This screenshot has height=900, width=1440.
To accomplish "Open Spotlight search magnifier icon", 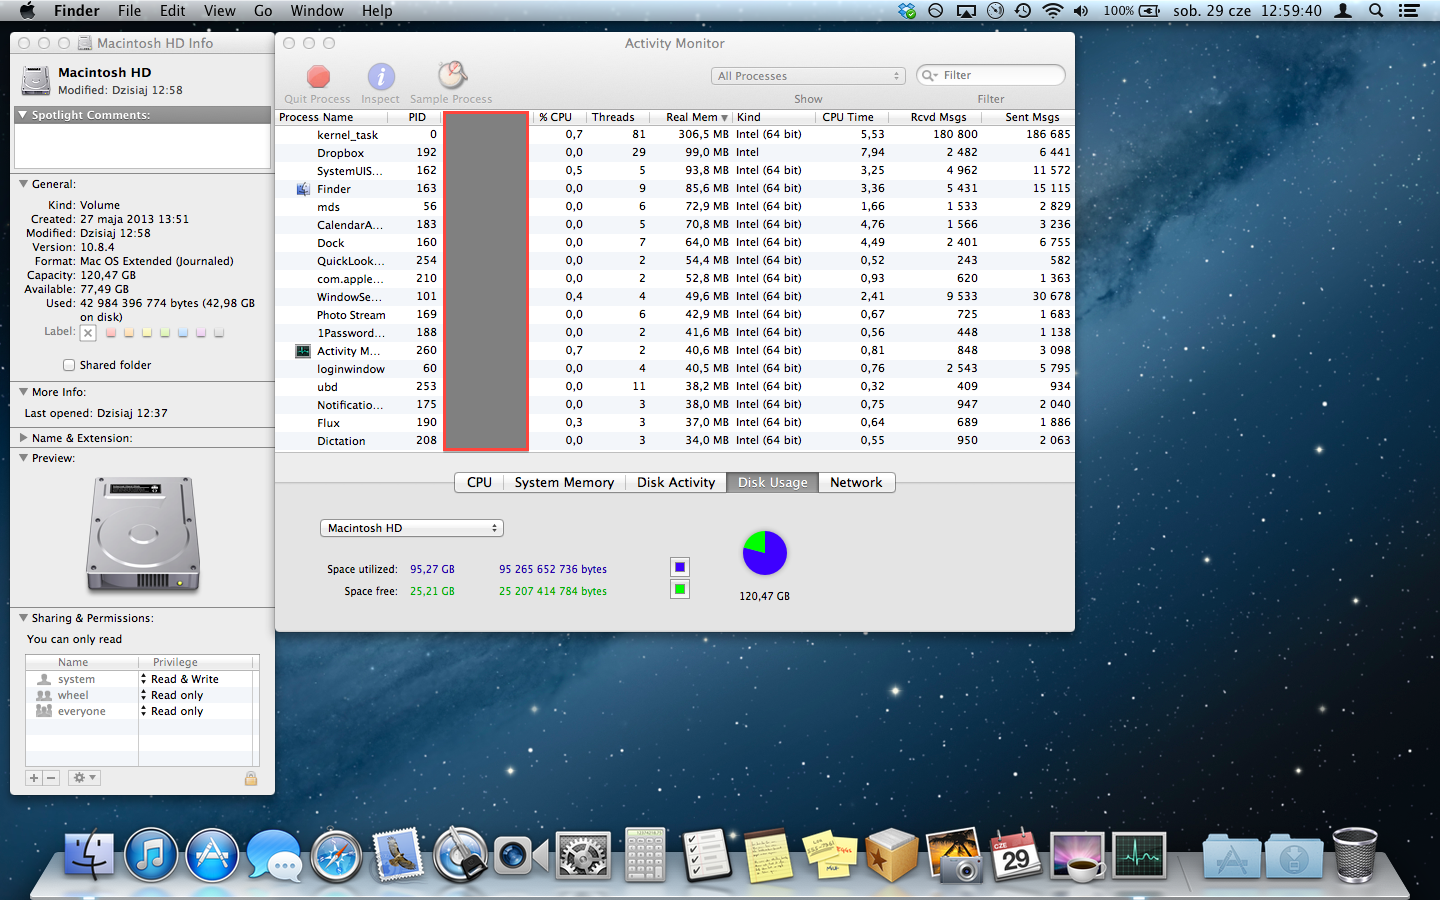I will 1376,11.
